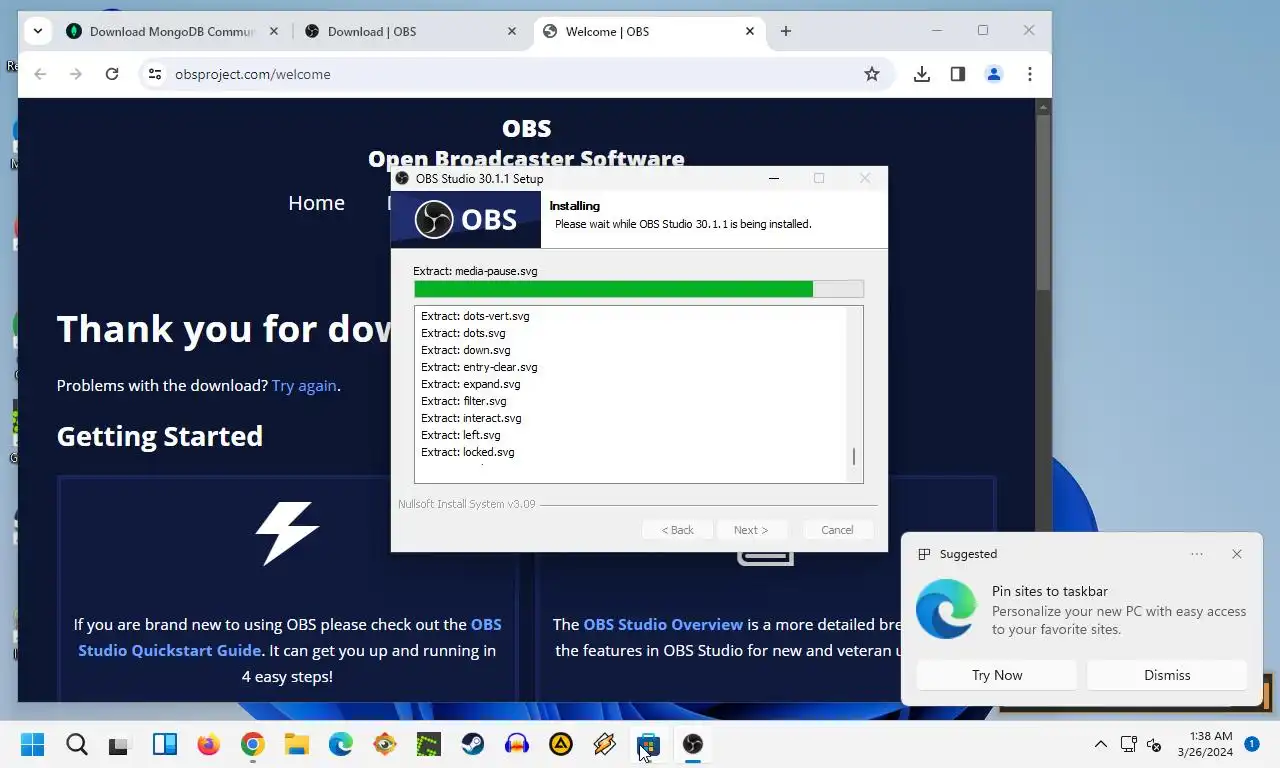This screenshot has height=768, width=1280.
Task: Open a new Chrome tab
Action: [786, 31]
